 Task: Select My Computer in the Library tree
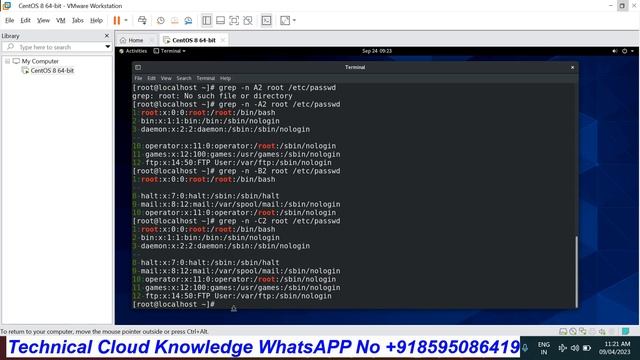tap(40, 61)
